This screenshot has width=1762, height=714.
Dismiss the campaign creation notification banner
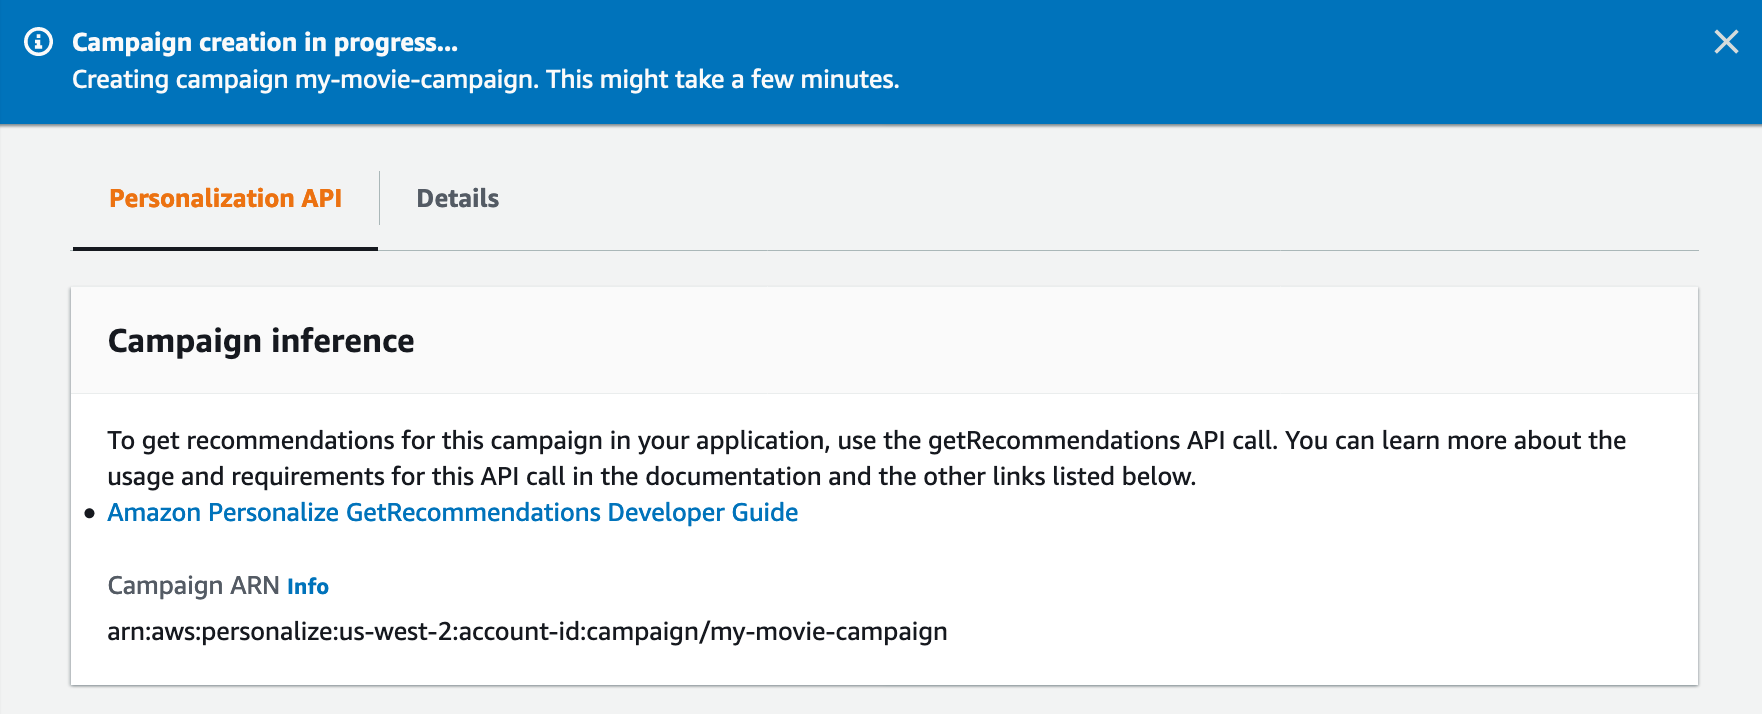1726,42
